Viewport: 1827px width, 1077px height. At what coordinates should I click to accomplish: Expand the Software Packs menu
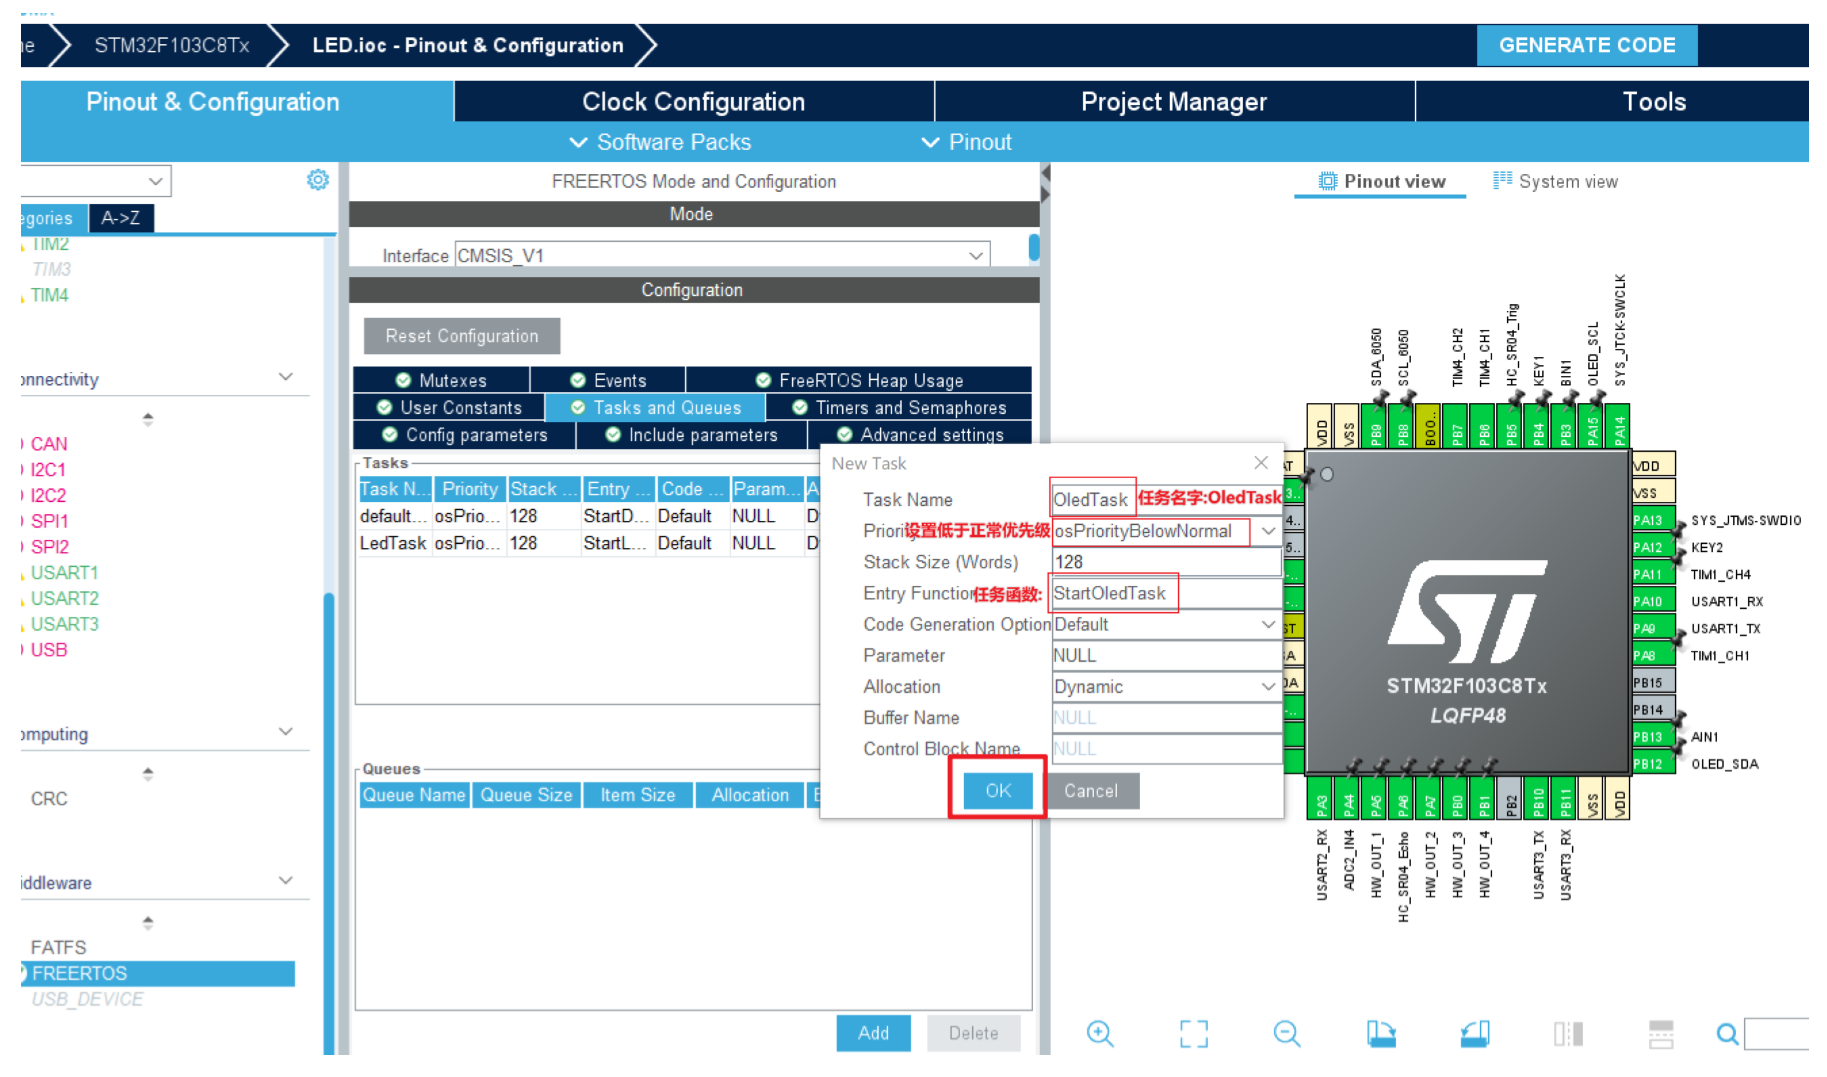[x=660, y=142]
